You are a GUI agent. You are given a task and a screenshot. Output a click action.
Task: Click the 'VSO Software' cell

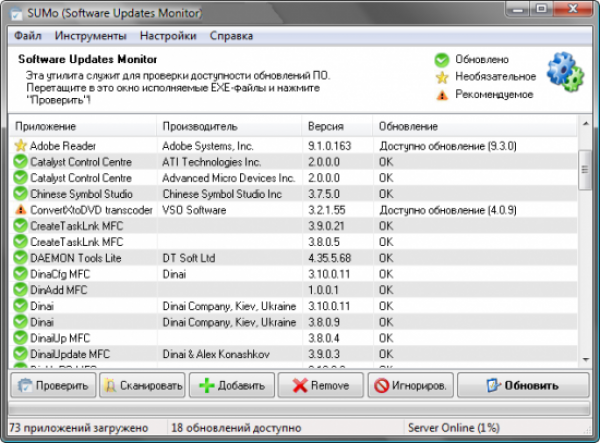[x=194, y=210]
